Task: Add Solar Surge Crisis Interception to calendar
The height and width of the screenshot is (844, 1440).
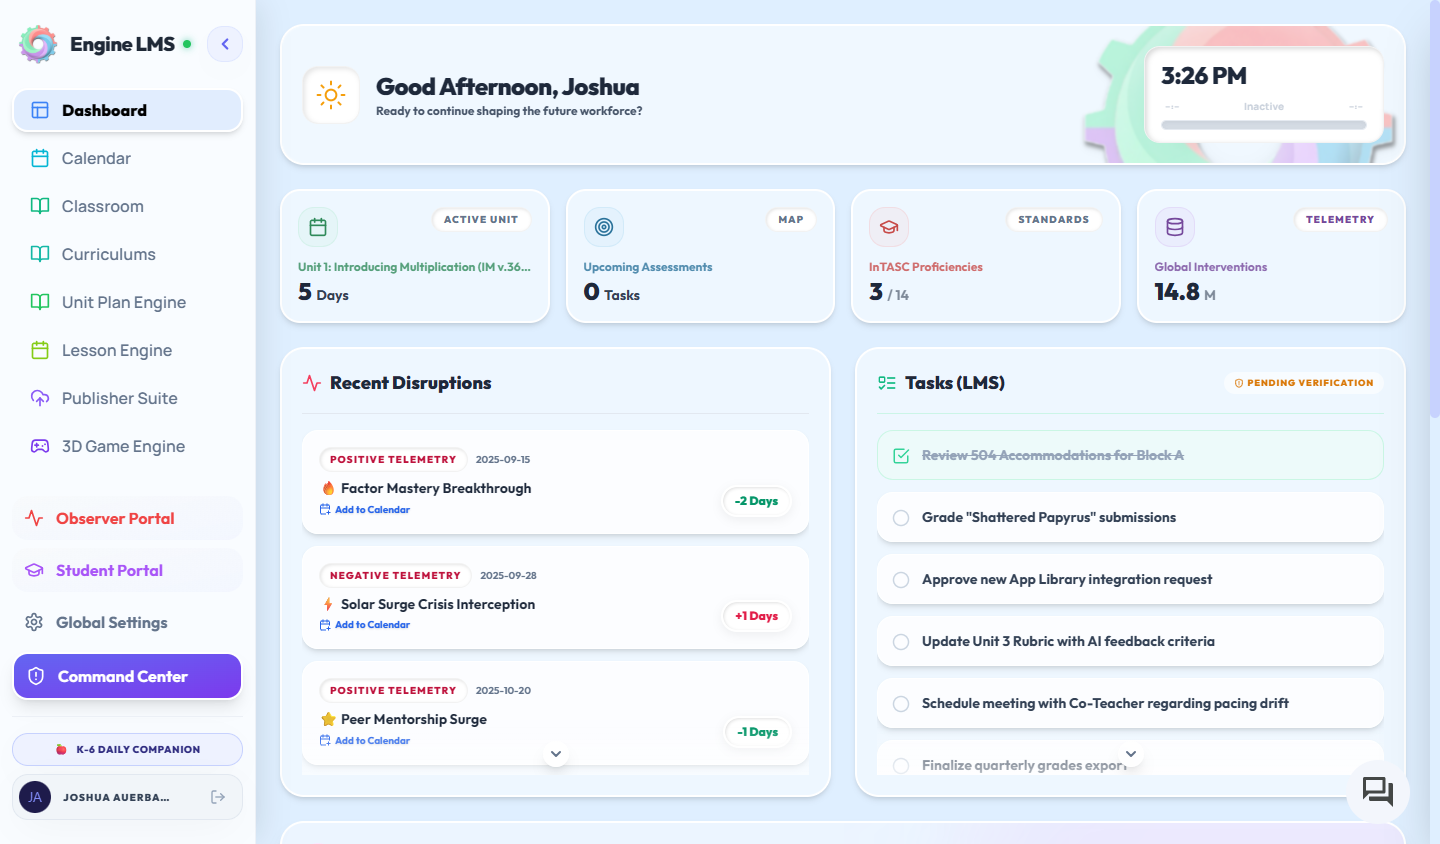Action: [x=366, y=625]
